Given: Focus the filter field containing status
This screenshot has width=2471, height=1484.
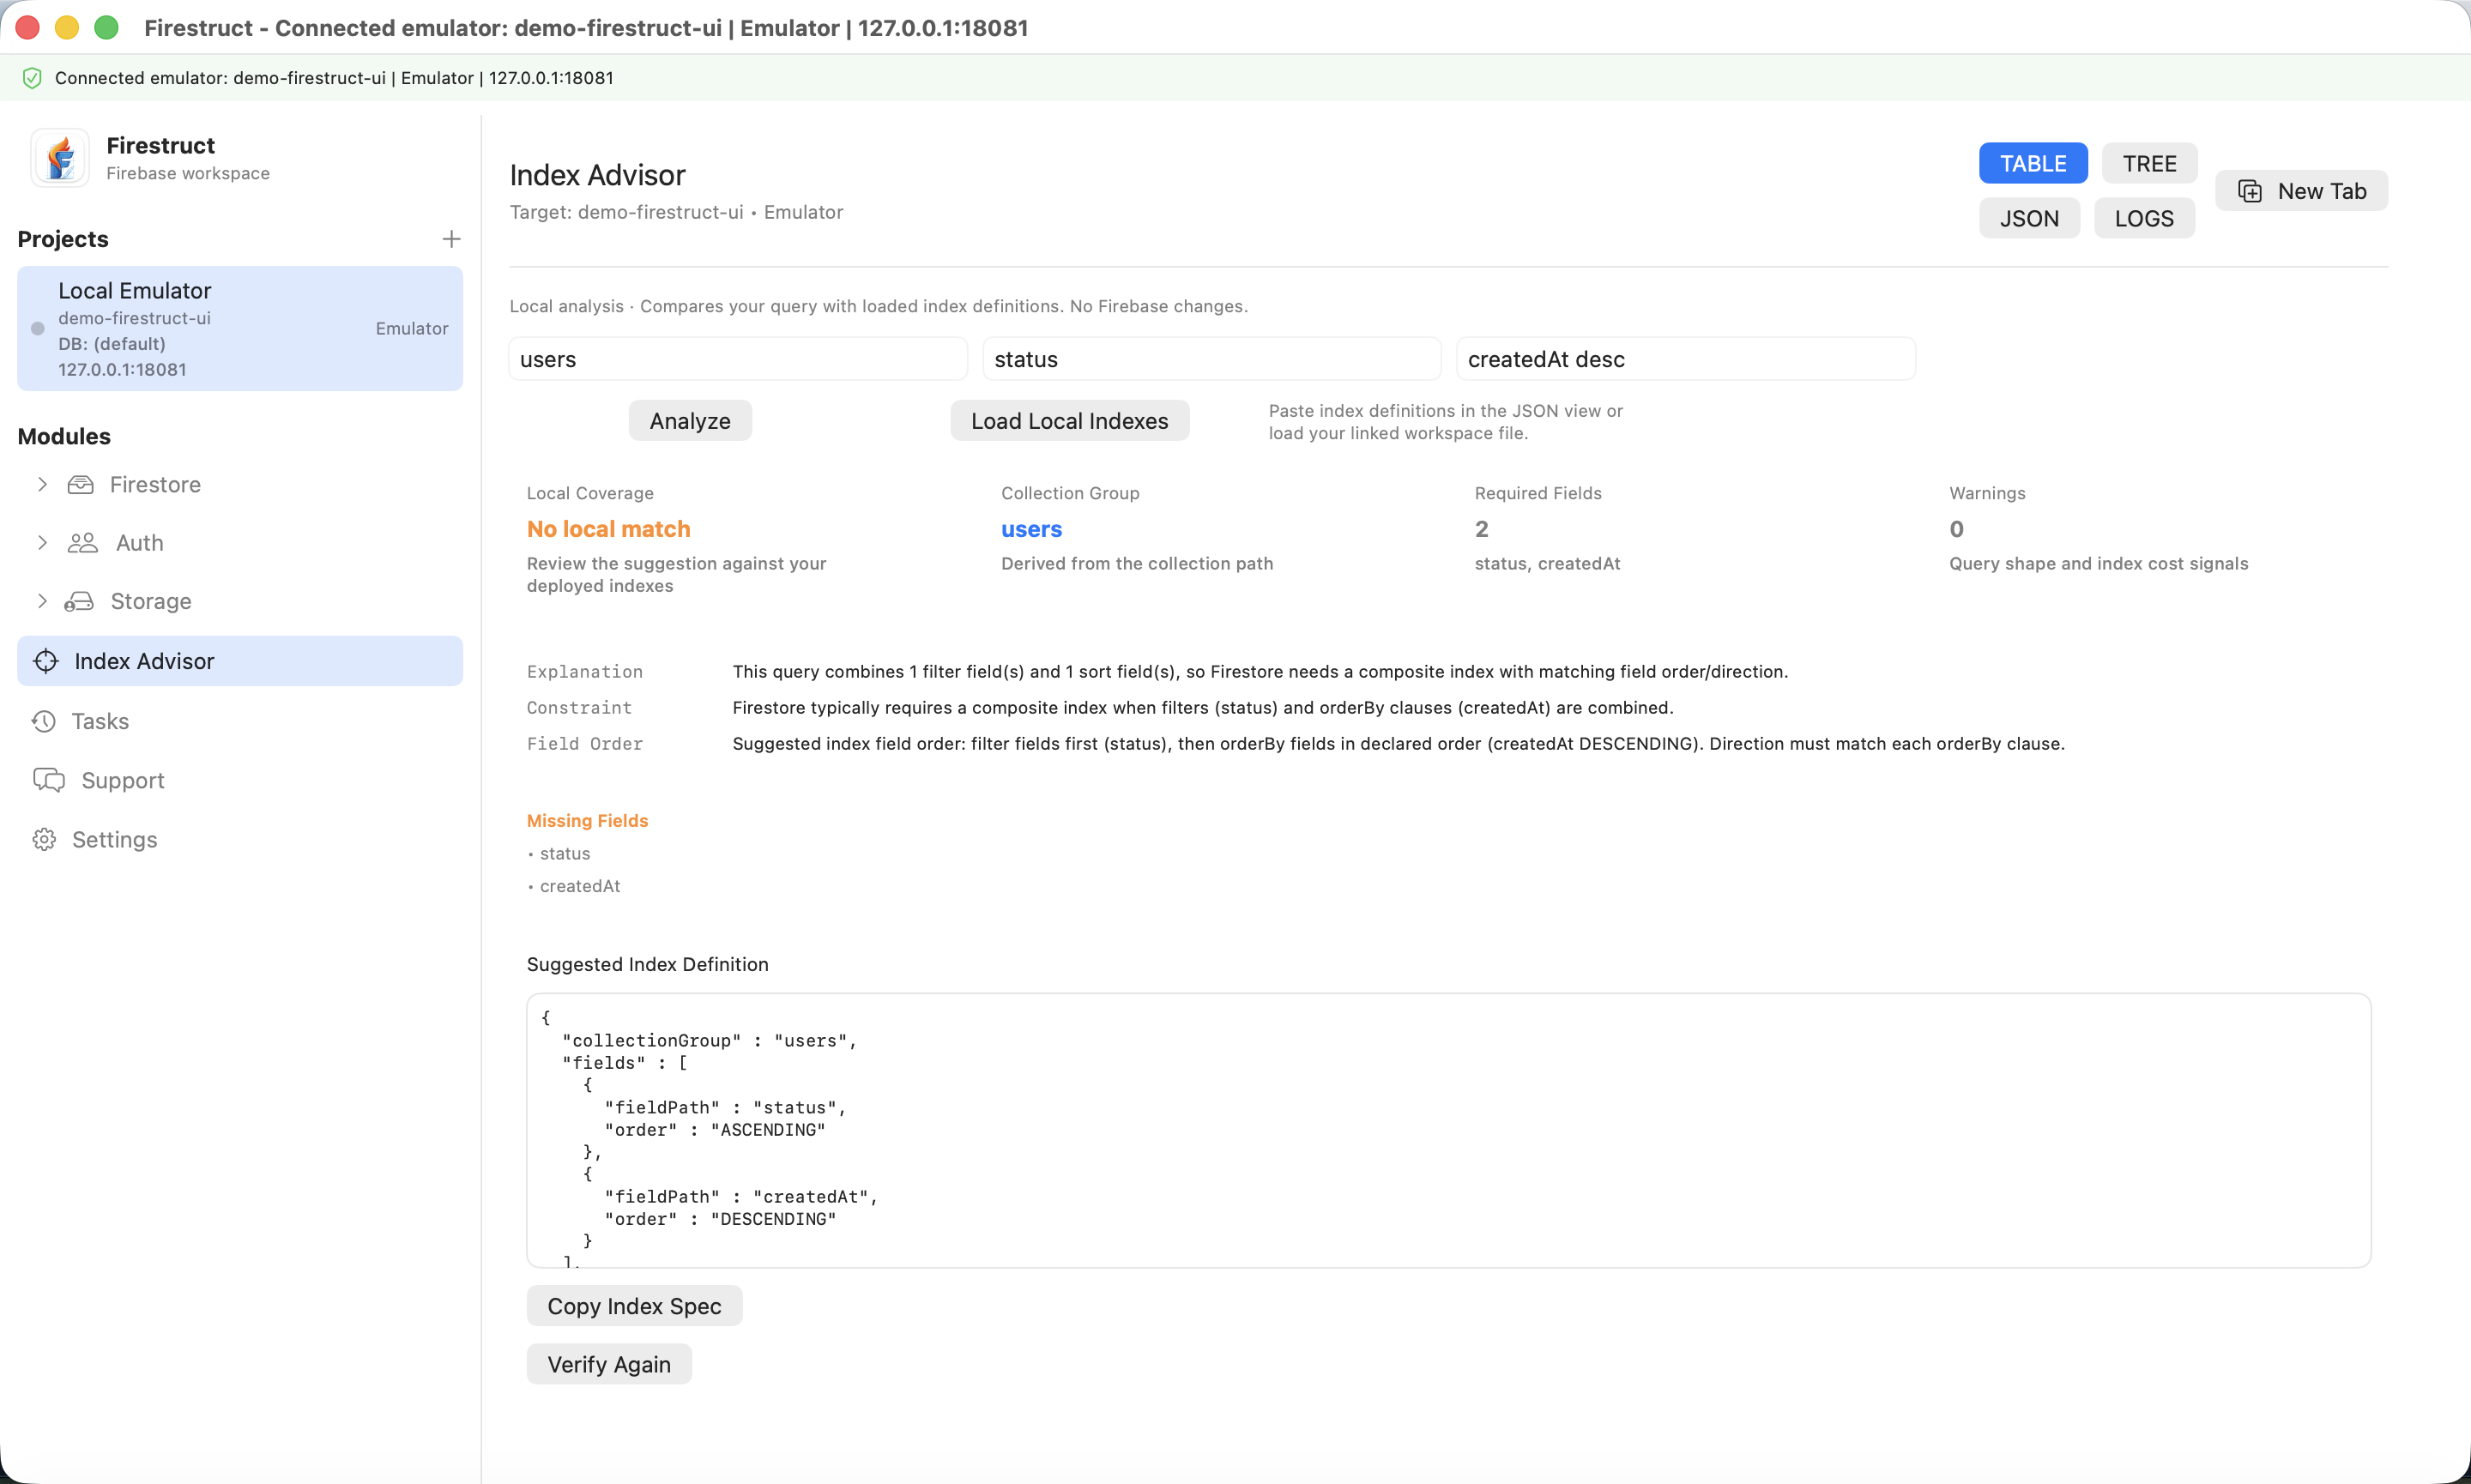Looking at the screenshot, I should [1212, 360].
